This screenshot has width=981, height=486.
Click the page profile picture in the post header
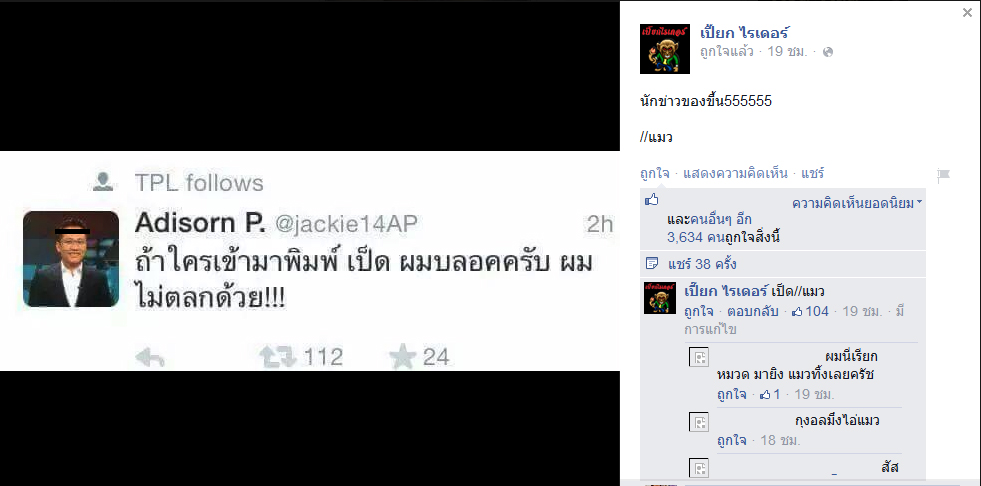tap(664, 49)
